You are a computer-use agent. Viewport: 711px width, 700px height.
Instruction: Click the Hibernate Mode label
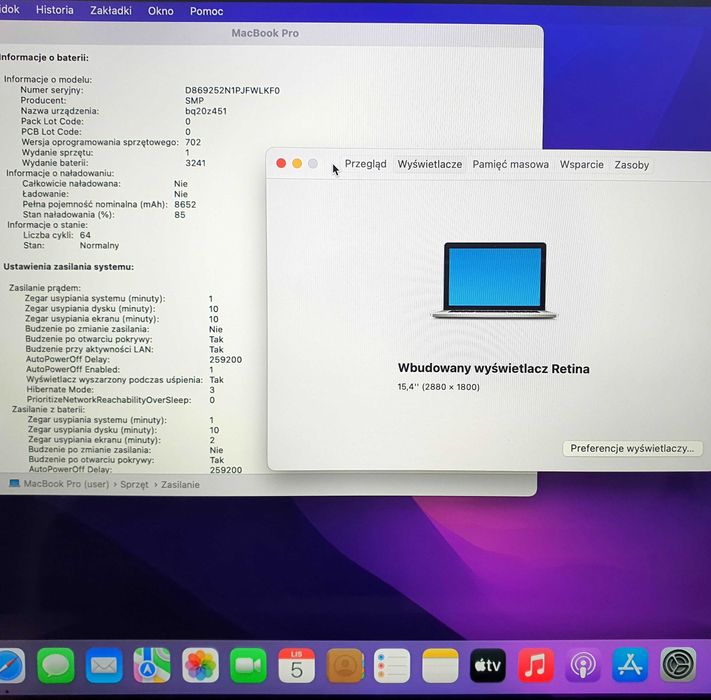click(x=60, y=389)
